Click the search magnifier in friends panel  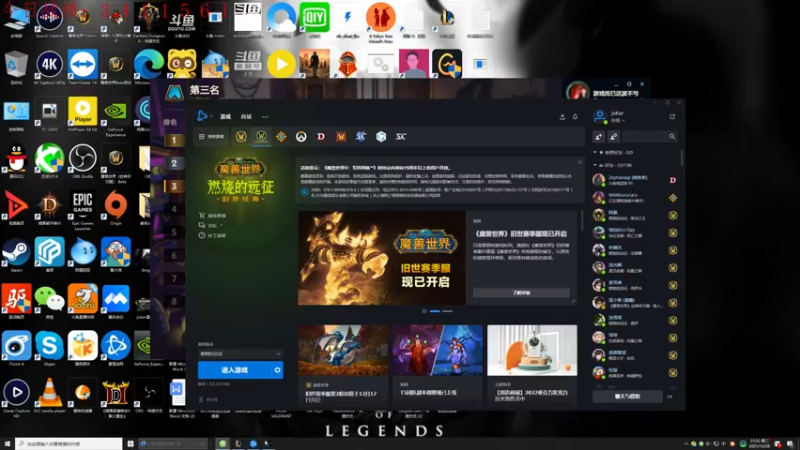(672, 136)
